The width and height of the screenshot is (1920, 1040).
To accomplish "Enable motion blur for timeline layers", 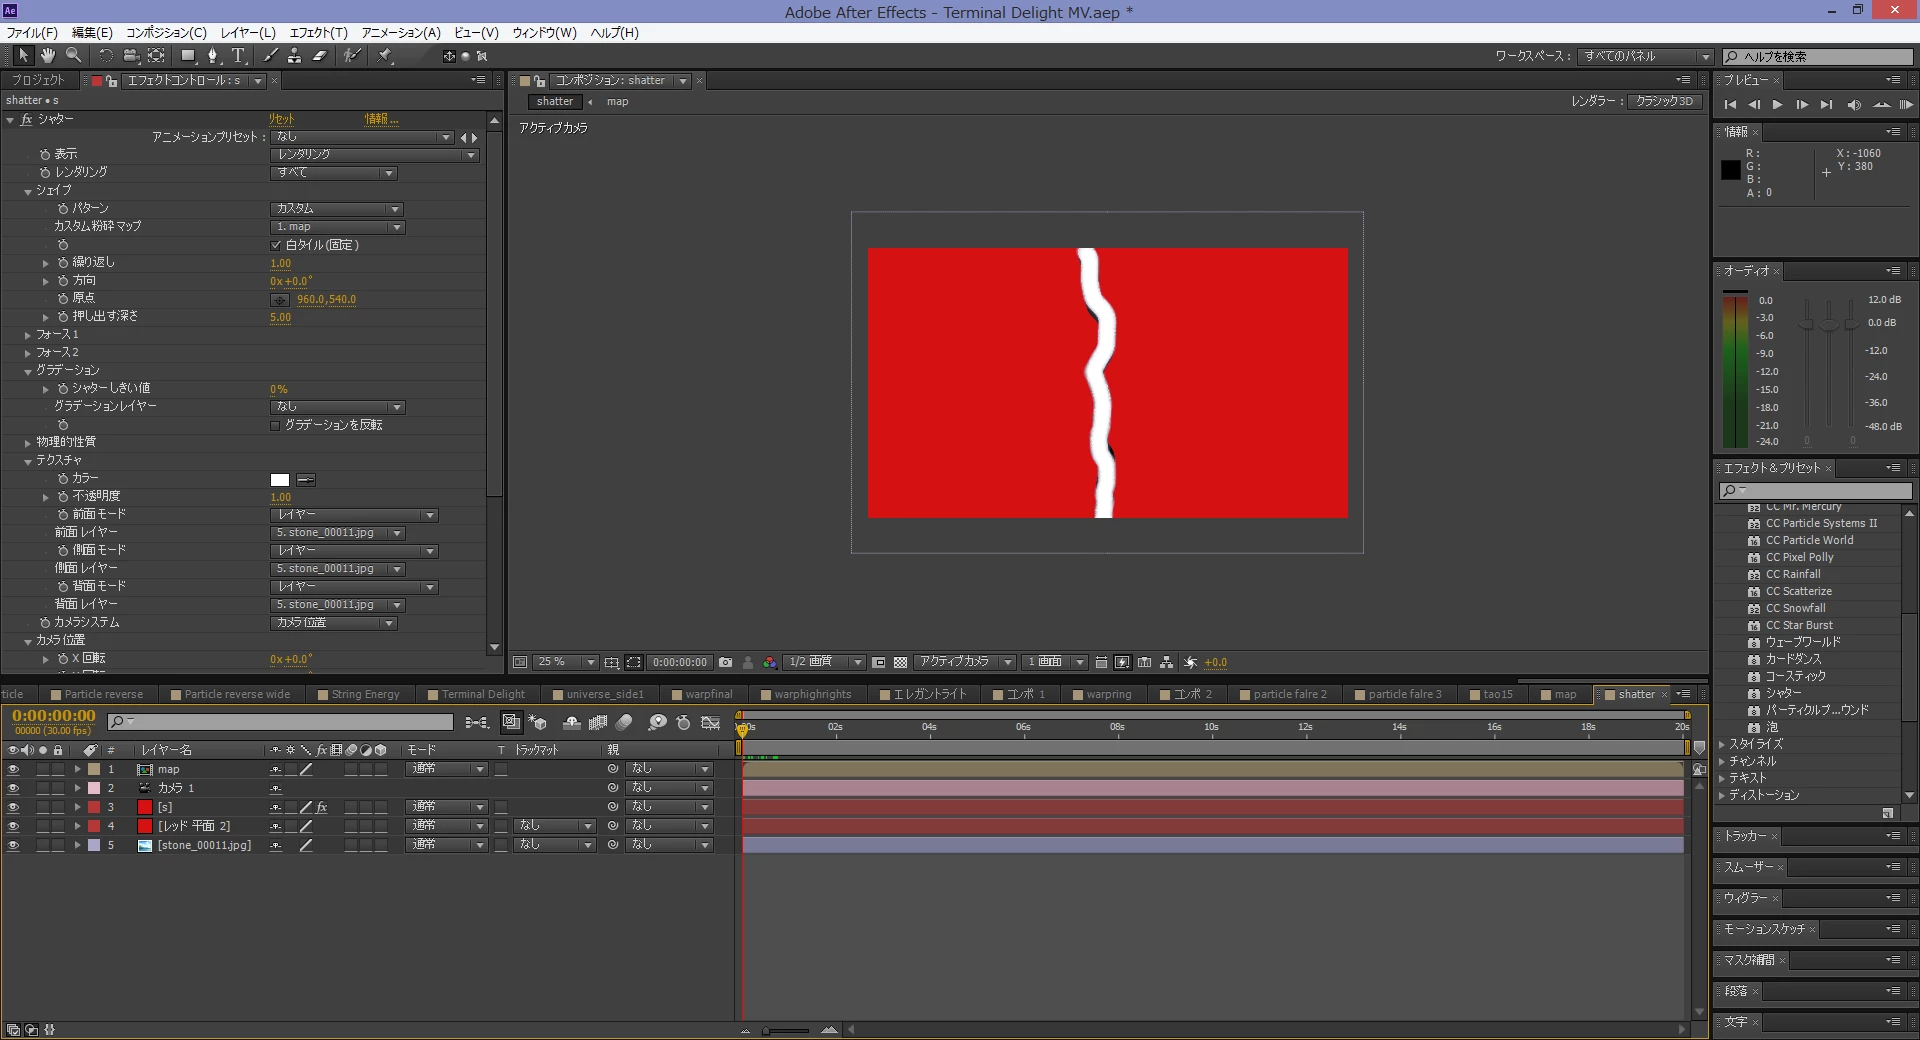I will (x=624, y=722).
